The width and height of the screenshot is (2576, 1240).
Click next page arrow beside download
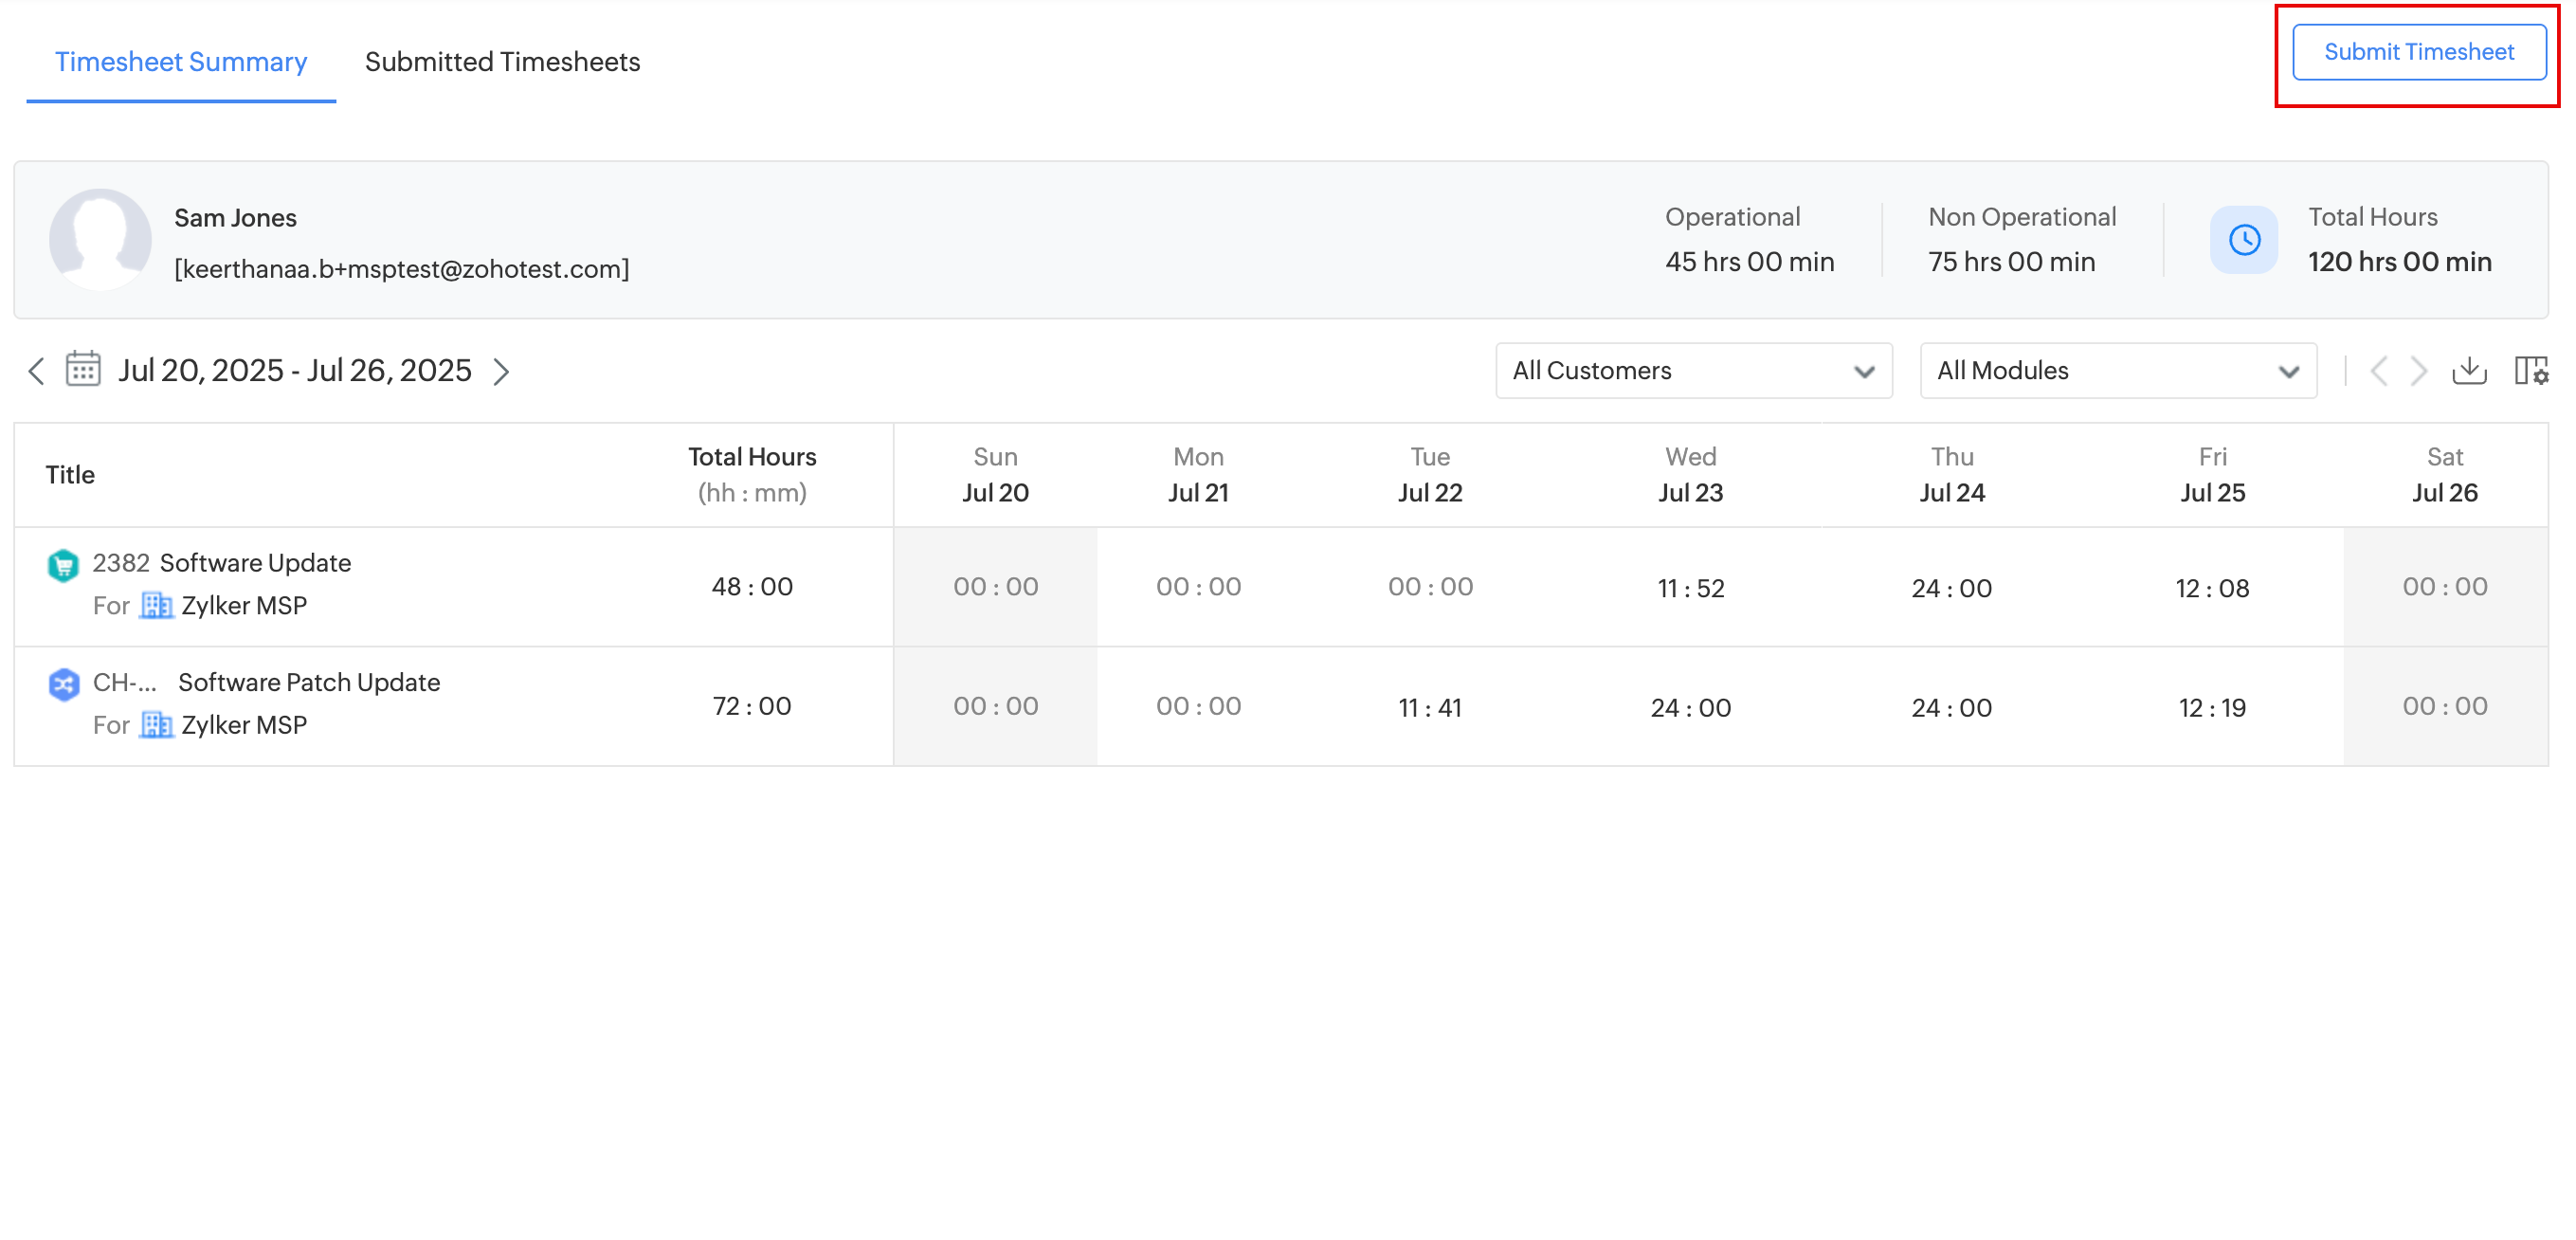[2418, 371]
